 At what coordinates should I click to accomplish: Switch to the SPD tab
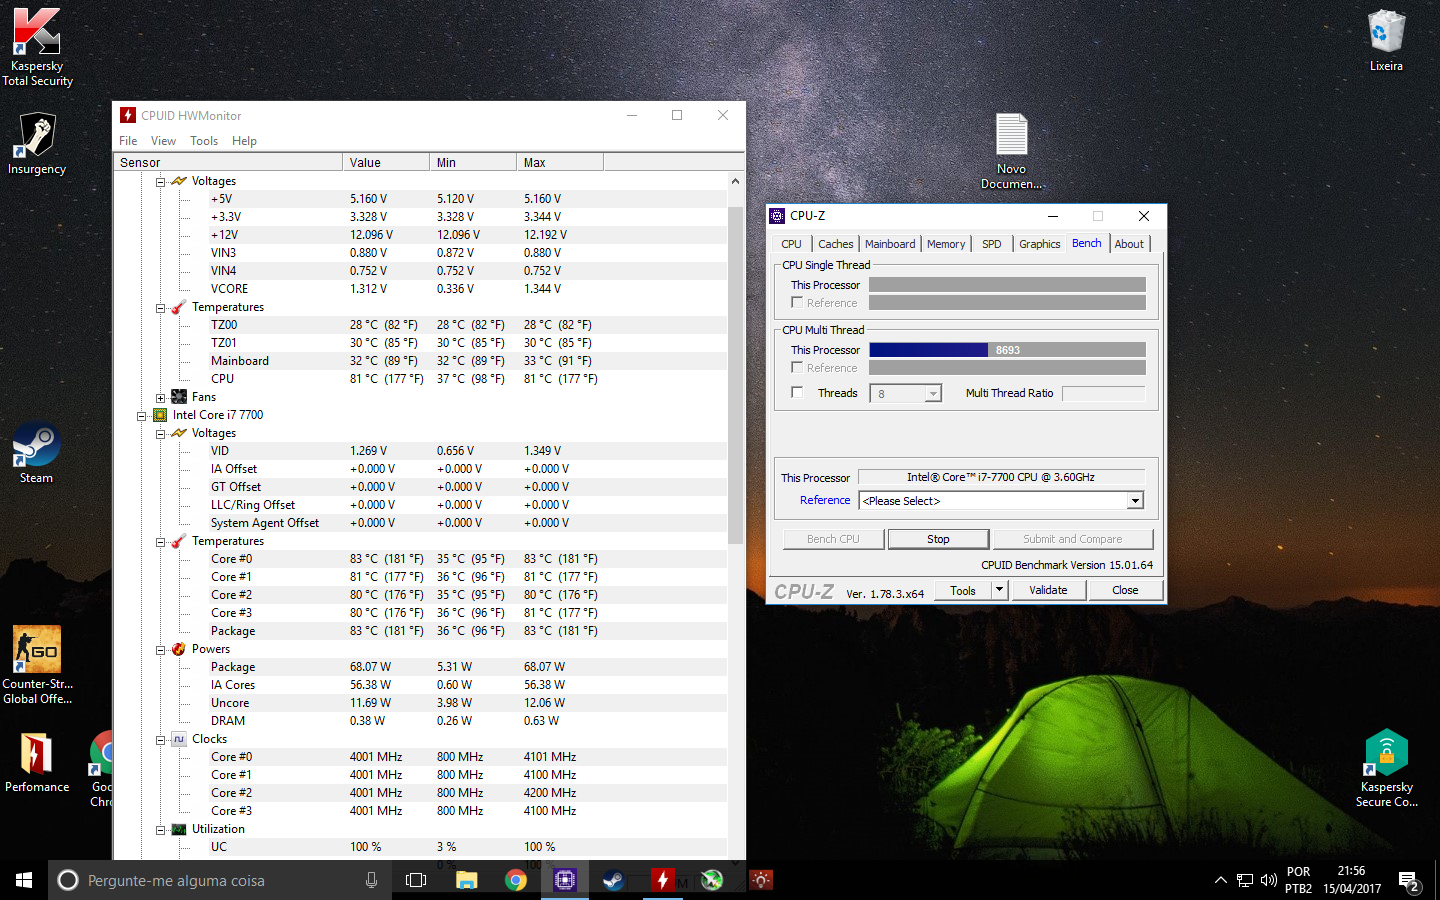991,244
